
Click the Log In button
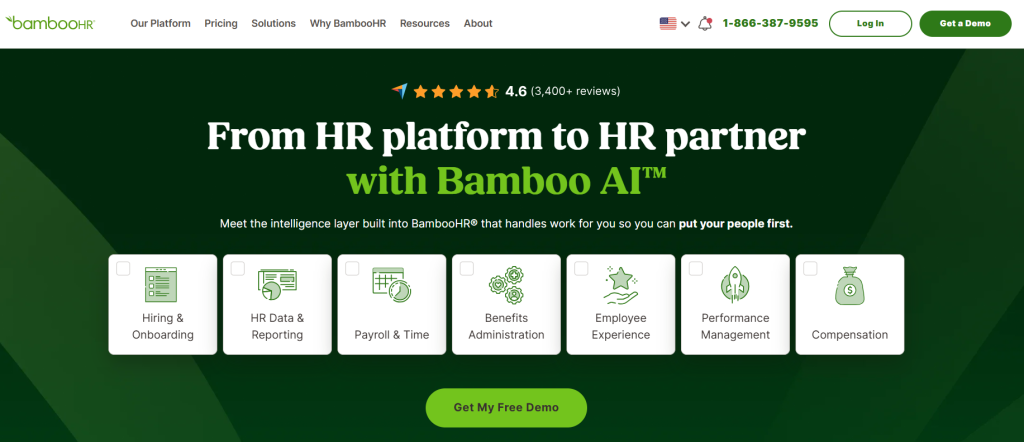[x=871, y=24]
